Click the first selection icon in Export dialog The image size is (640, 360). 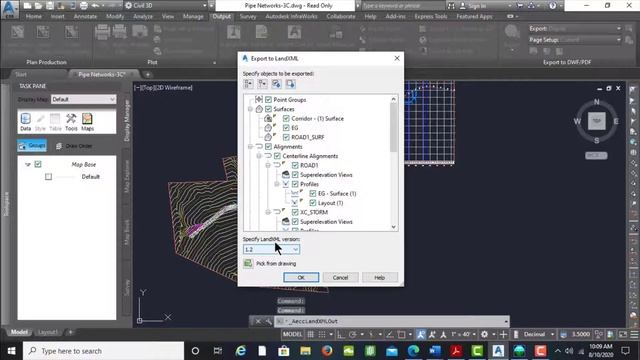coord(248,84)
